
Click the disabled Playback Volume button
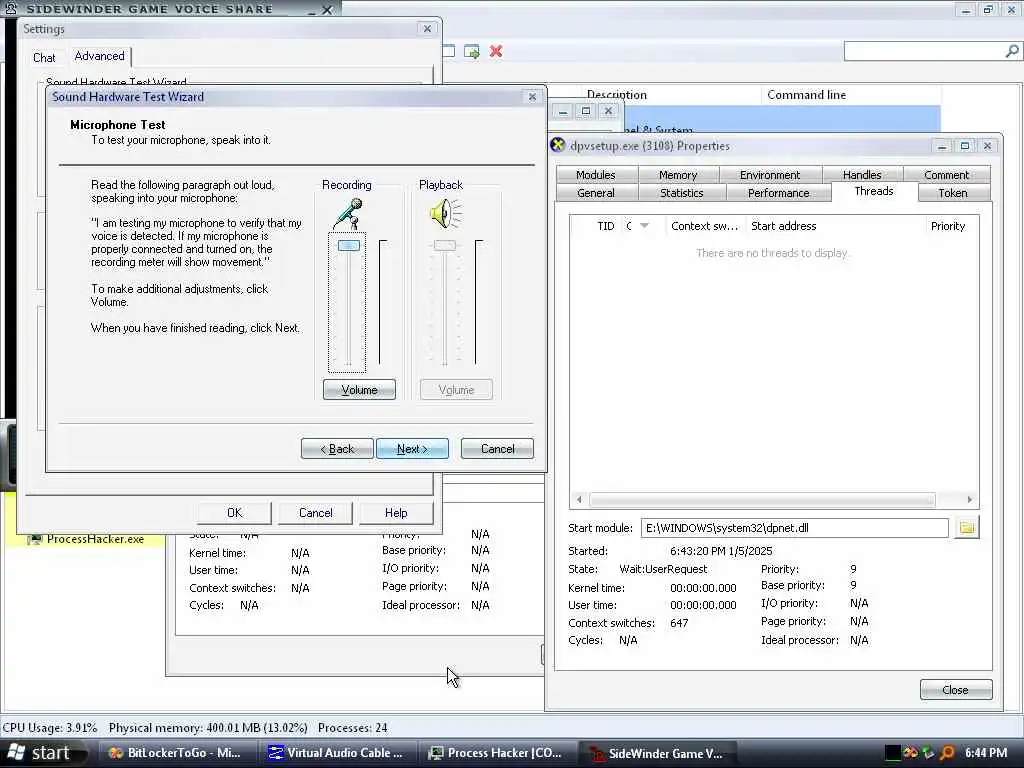(x=456, y=390)
